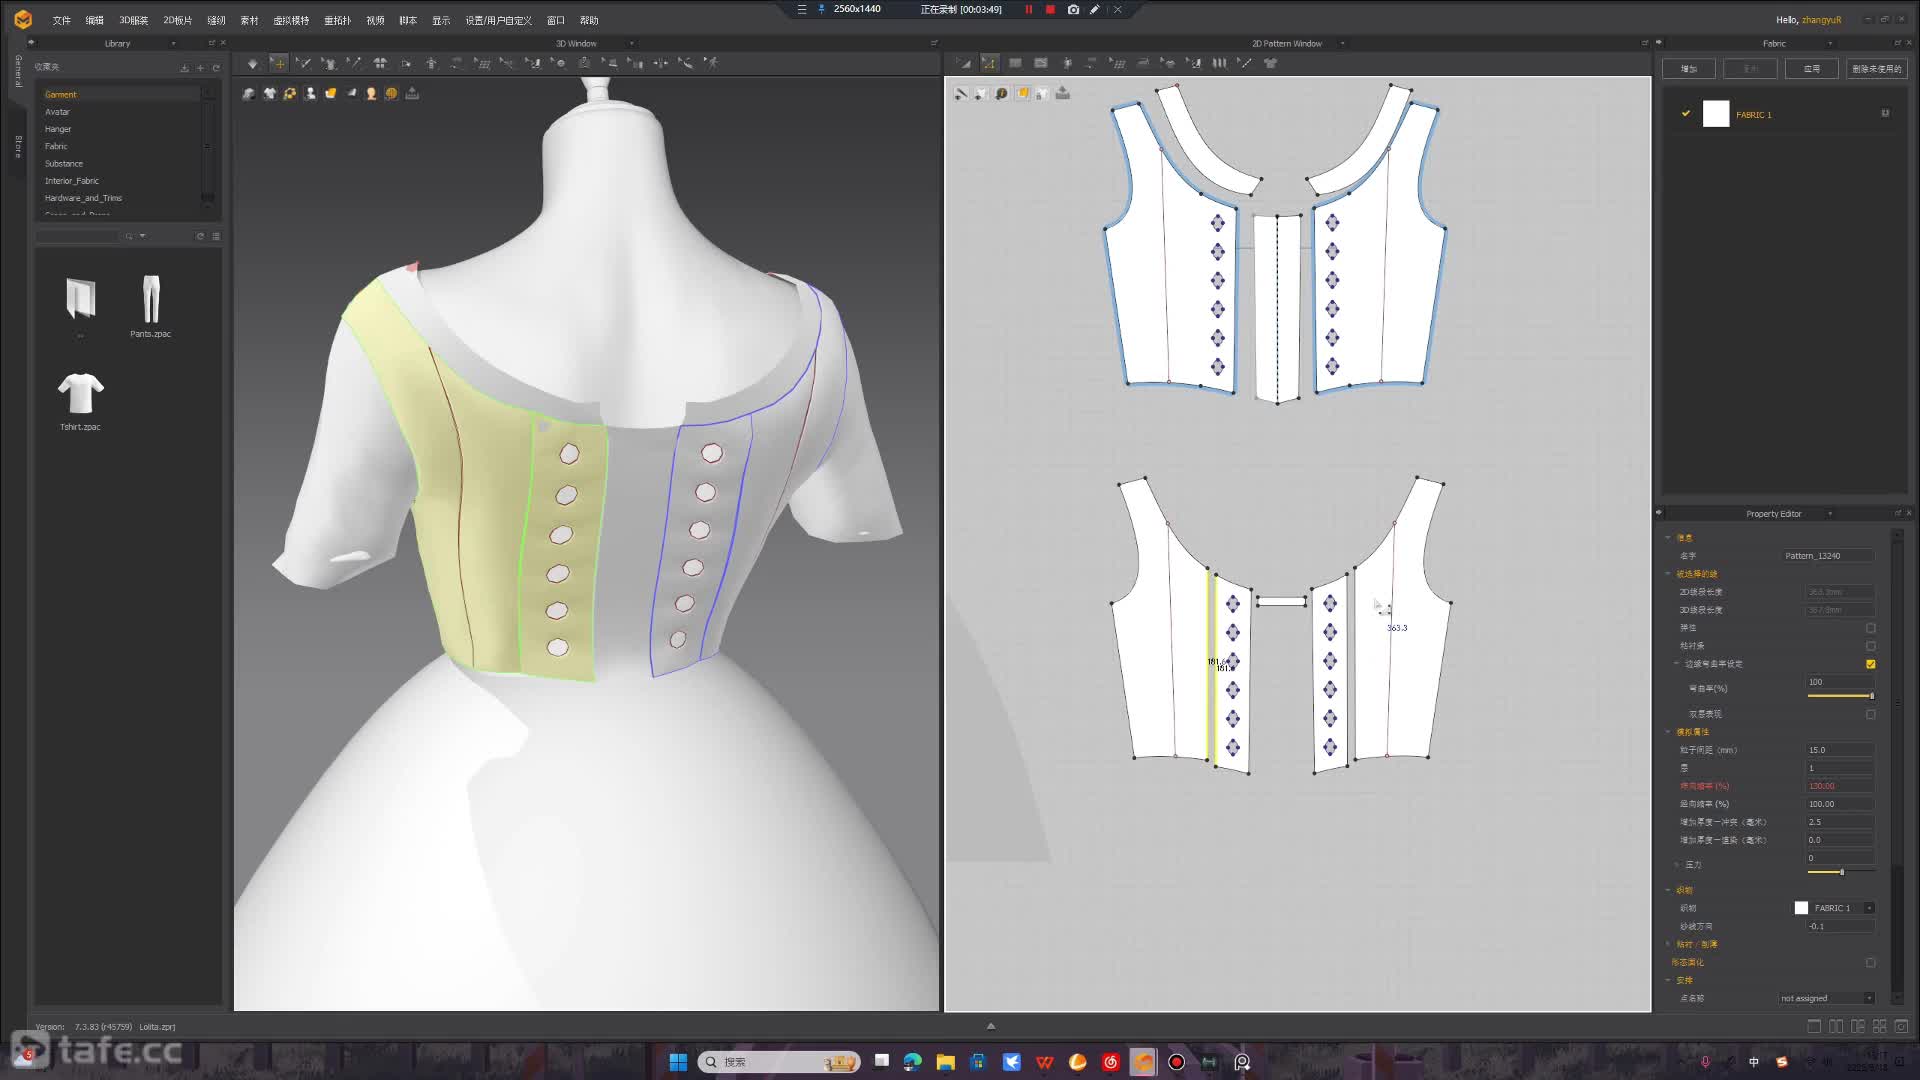Collapse the 织物 section

pyautogui.click(x=1668, y=890)
